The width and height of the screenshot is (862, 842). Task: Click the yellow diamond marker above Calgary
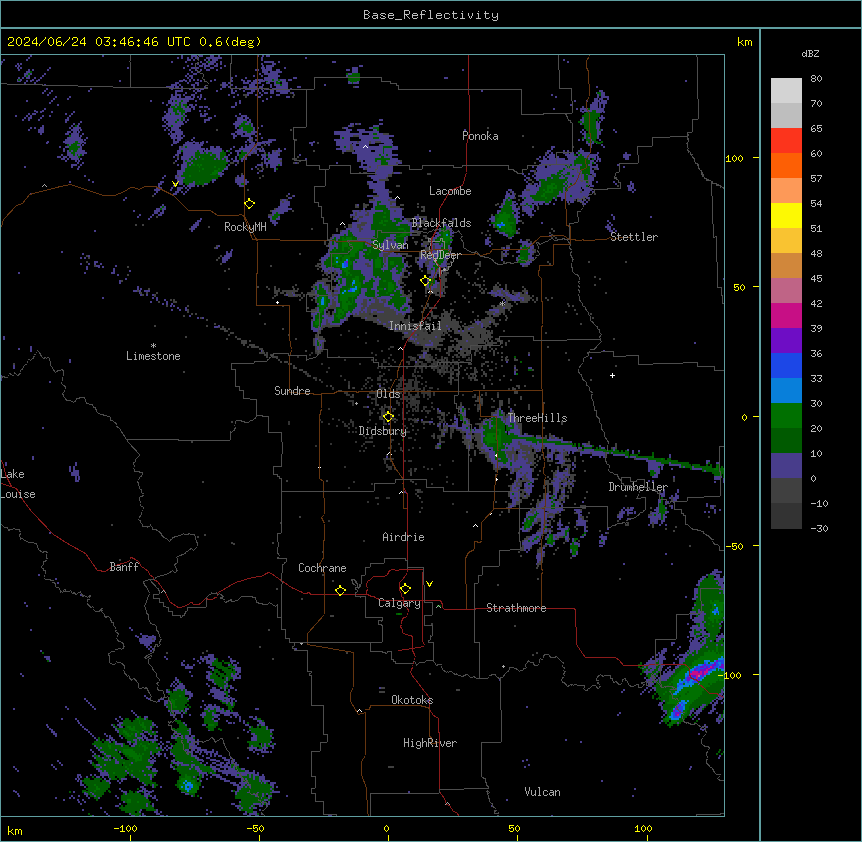[405, 589]
